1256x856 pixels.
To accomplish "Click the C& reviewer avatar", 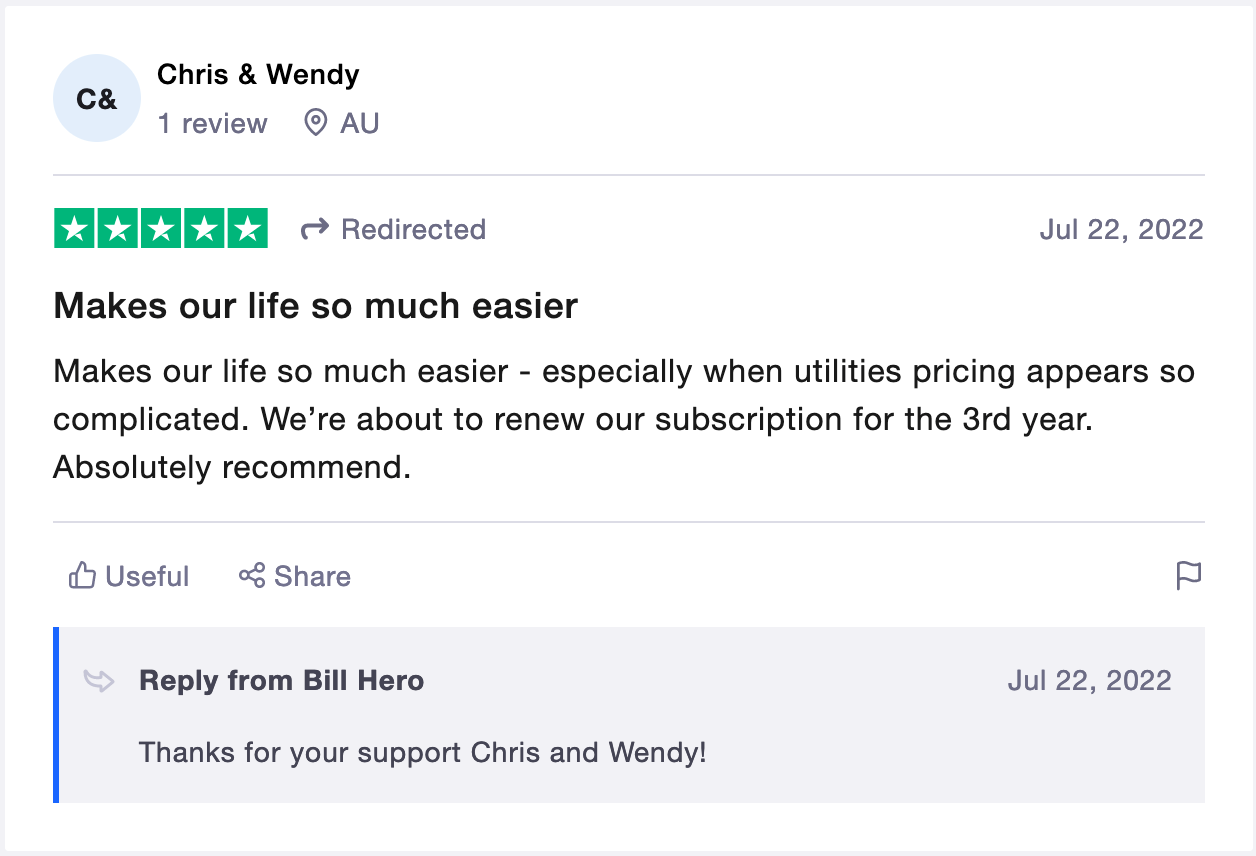I will 97,98.
